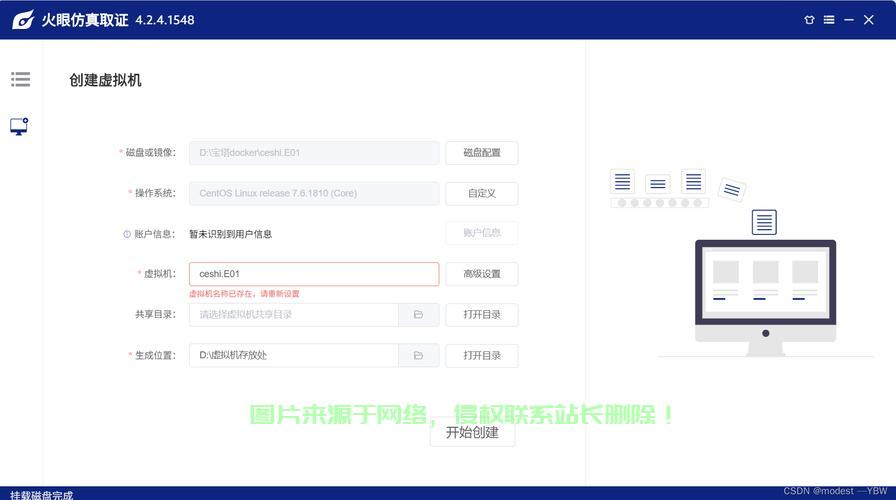Browse folder for generation location field
Image resolution: width=896 pixels, height=500 pixels.
[419, 355]
